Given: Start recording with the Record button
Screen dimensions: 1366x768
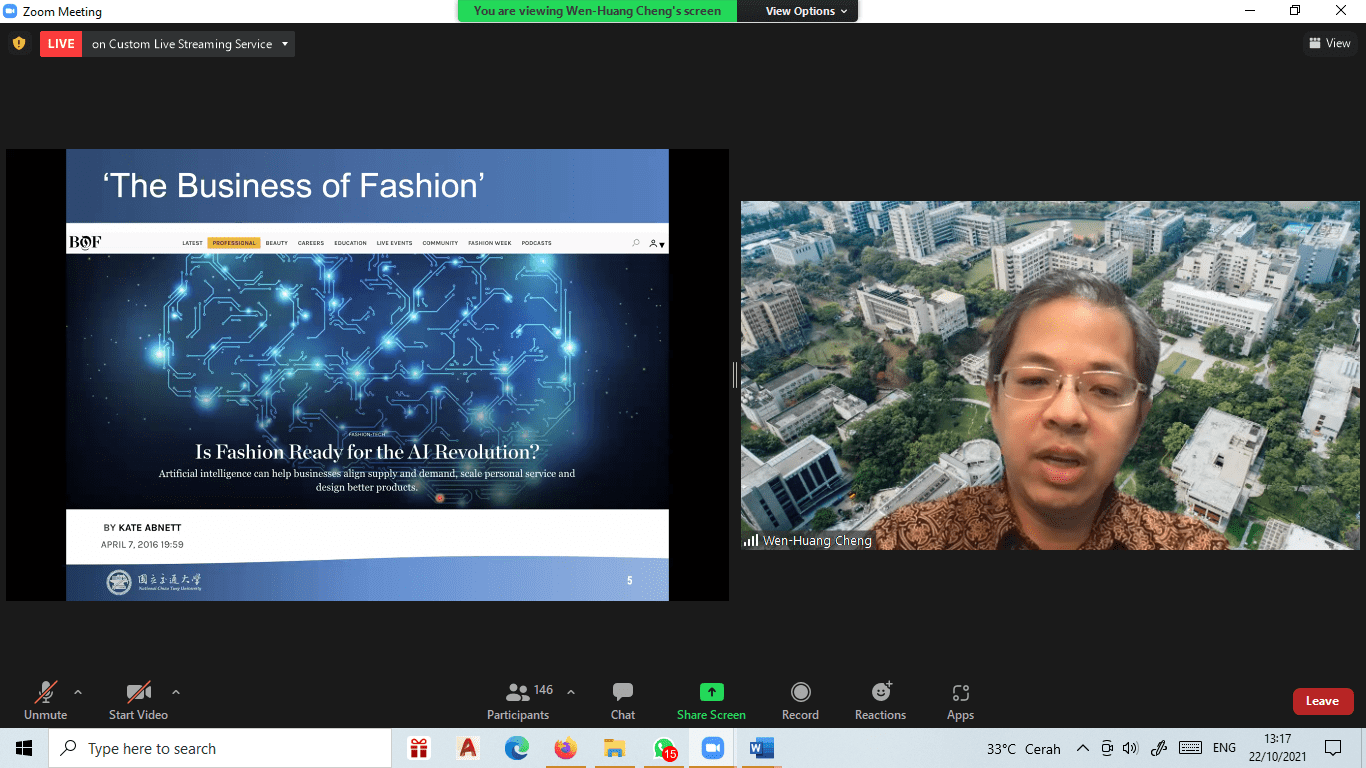Looking at the screenshot, I should click(800, 701).
